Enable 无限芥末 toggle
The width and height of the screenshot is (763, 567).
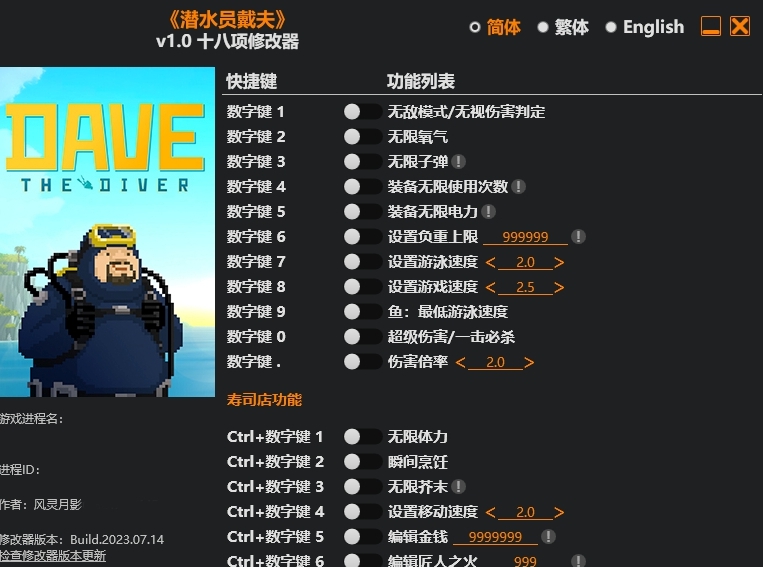(x=363, y=487)
